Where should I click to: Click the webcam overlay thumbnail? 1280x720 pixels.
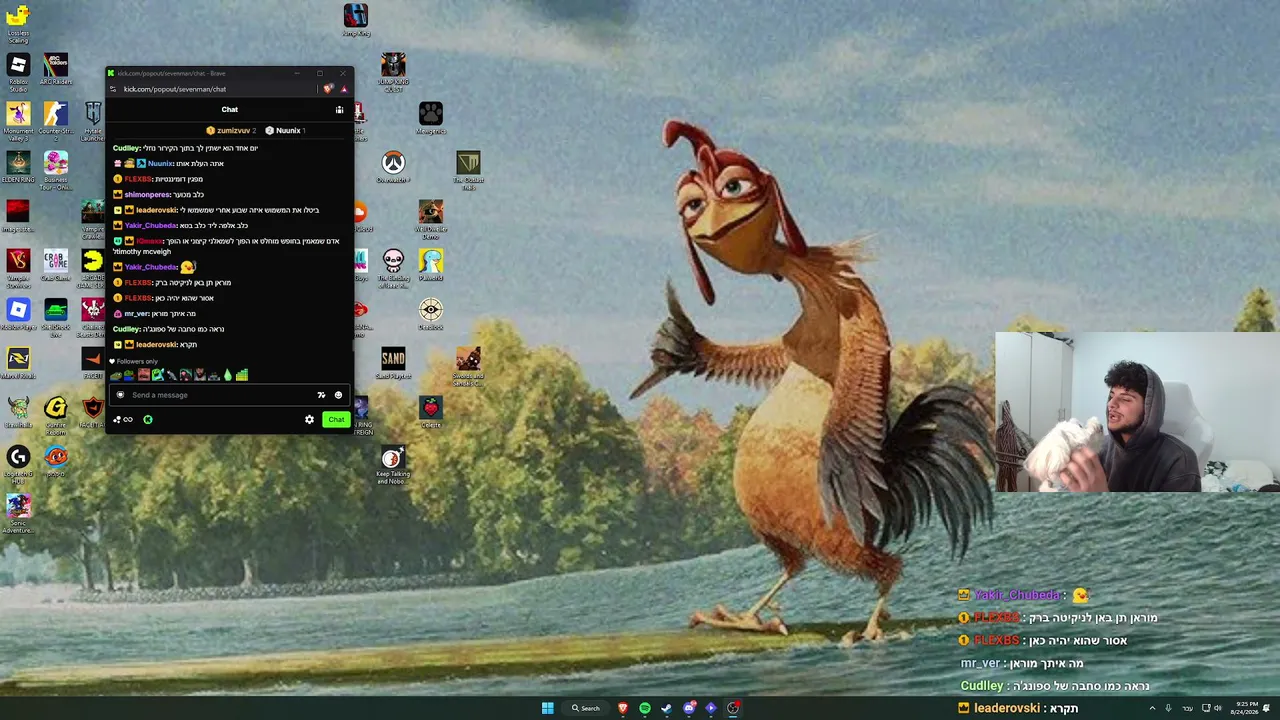pyautogui.click(x=1137, y=411)
